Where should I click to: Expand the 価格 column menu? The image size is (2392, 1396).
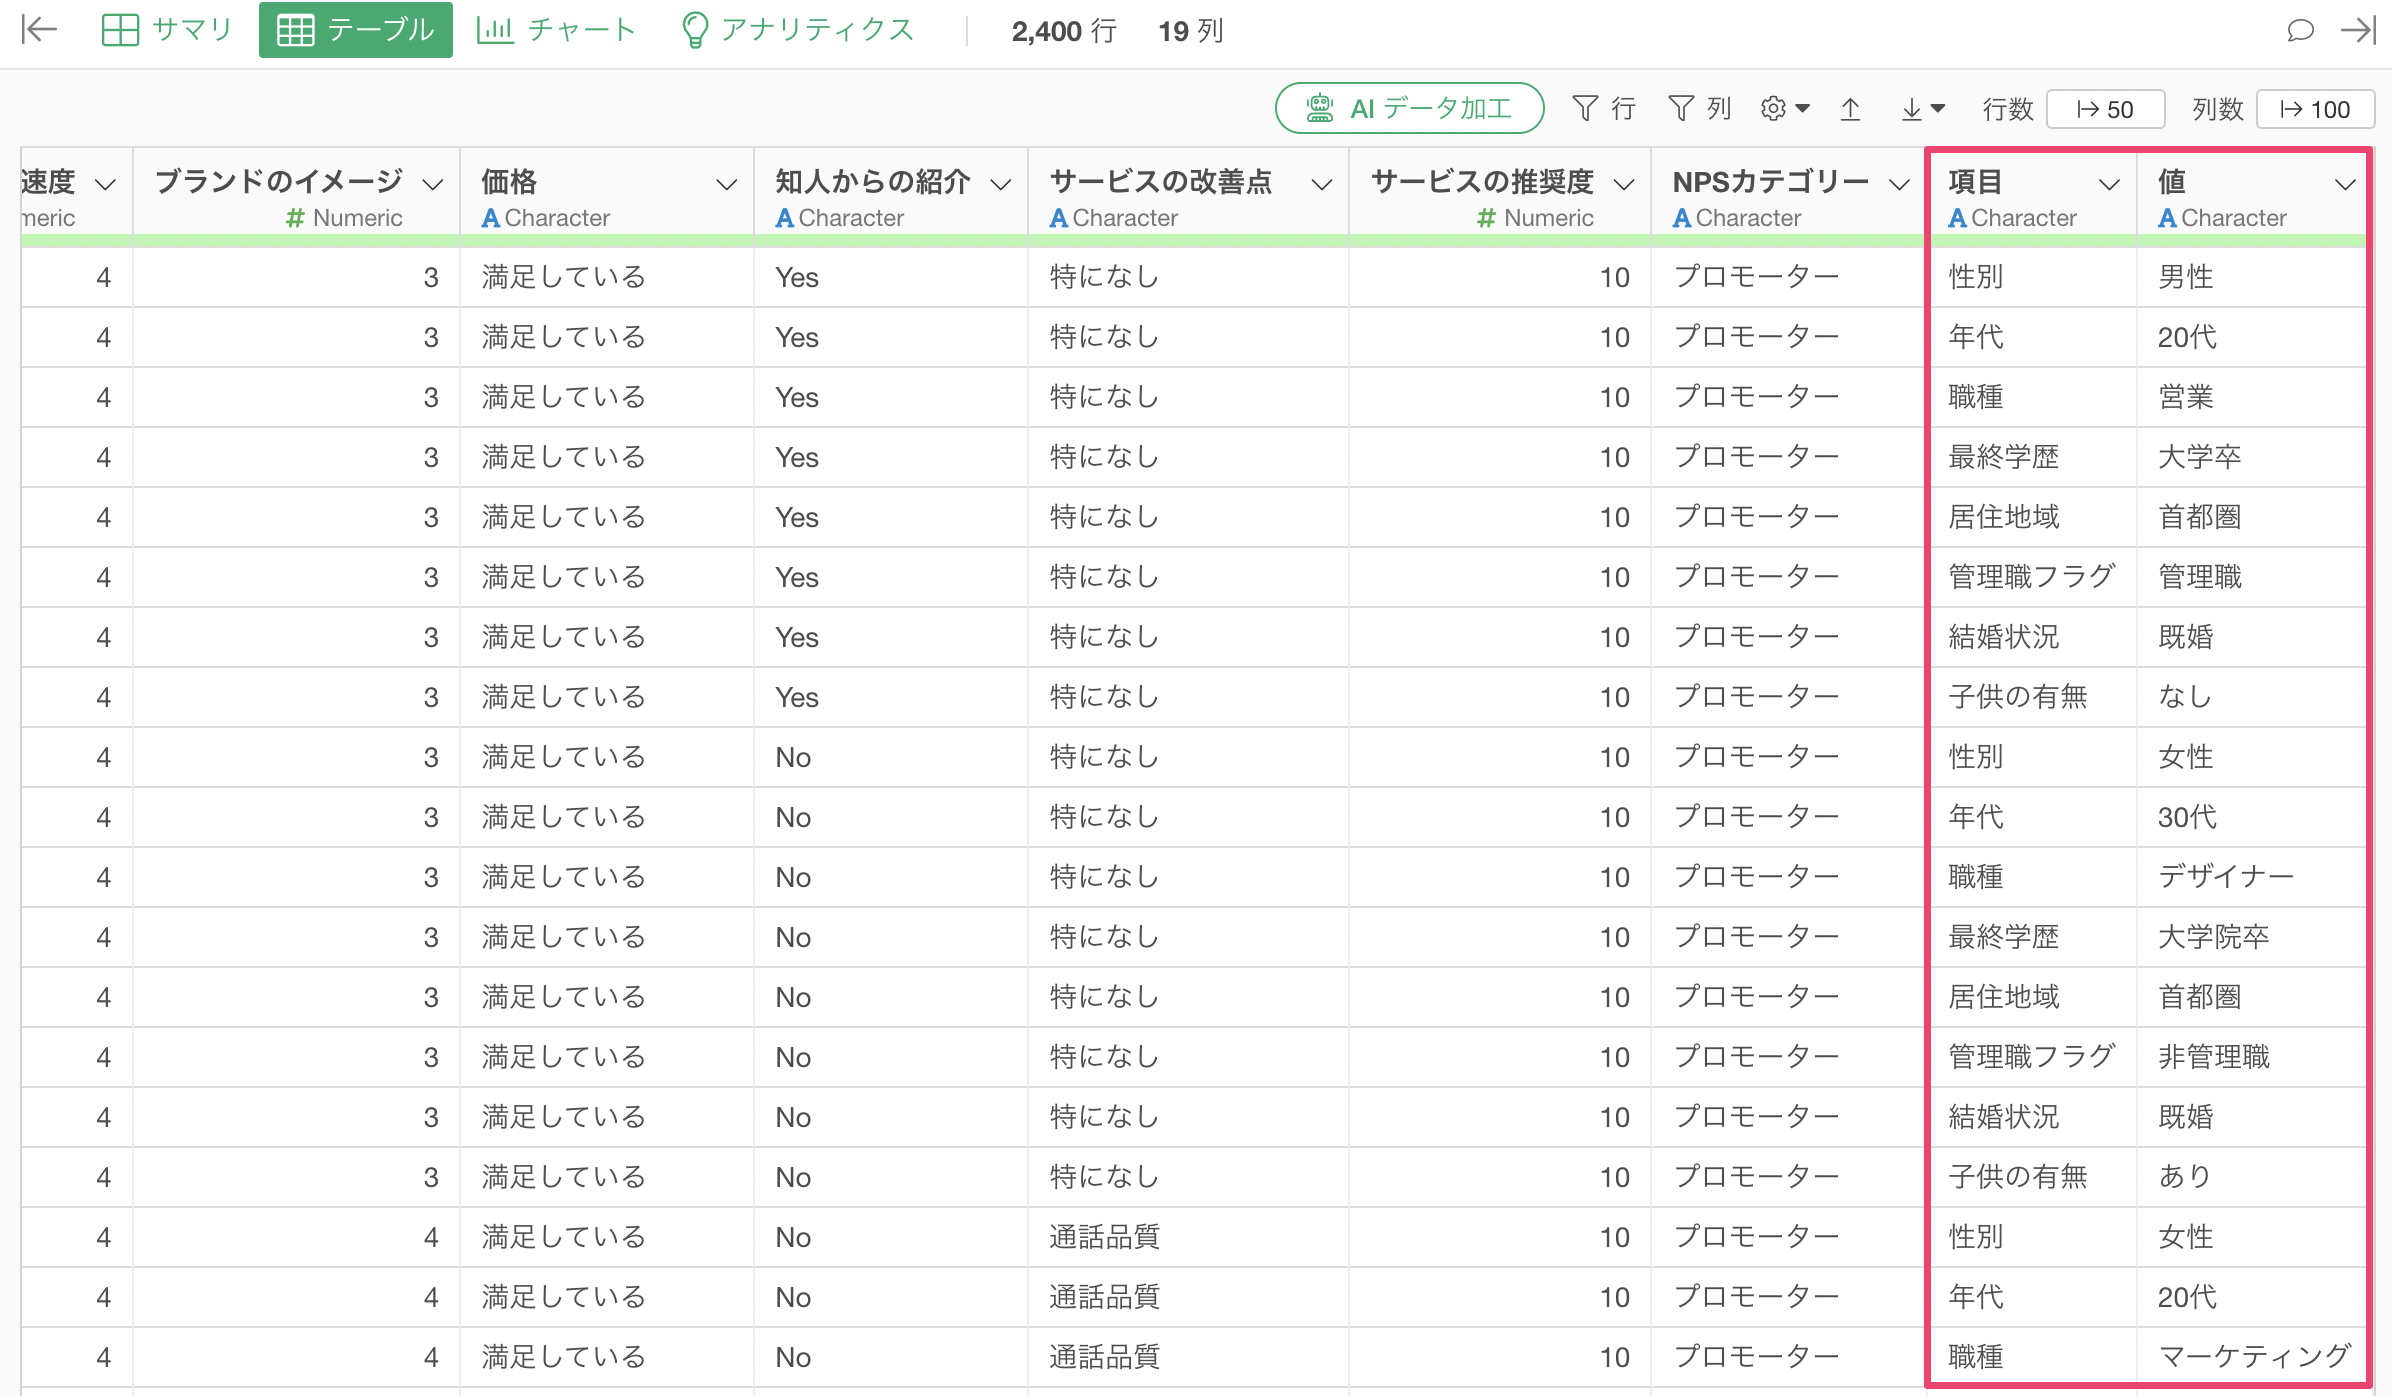(727, 184)
